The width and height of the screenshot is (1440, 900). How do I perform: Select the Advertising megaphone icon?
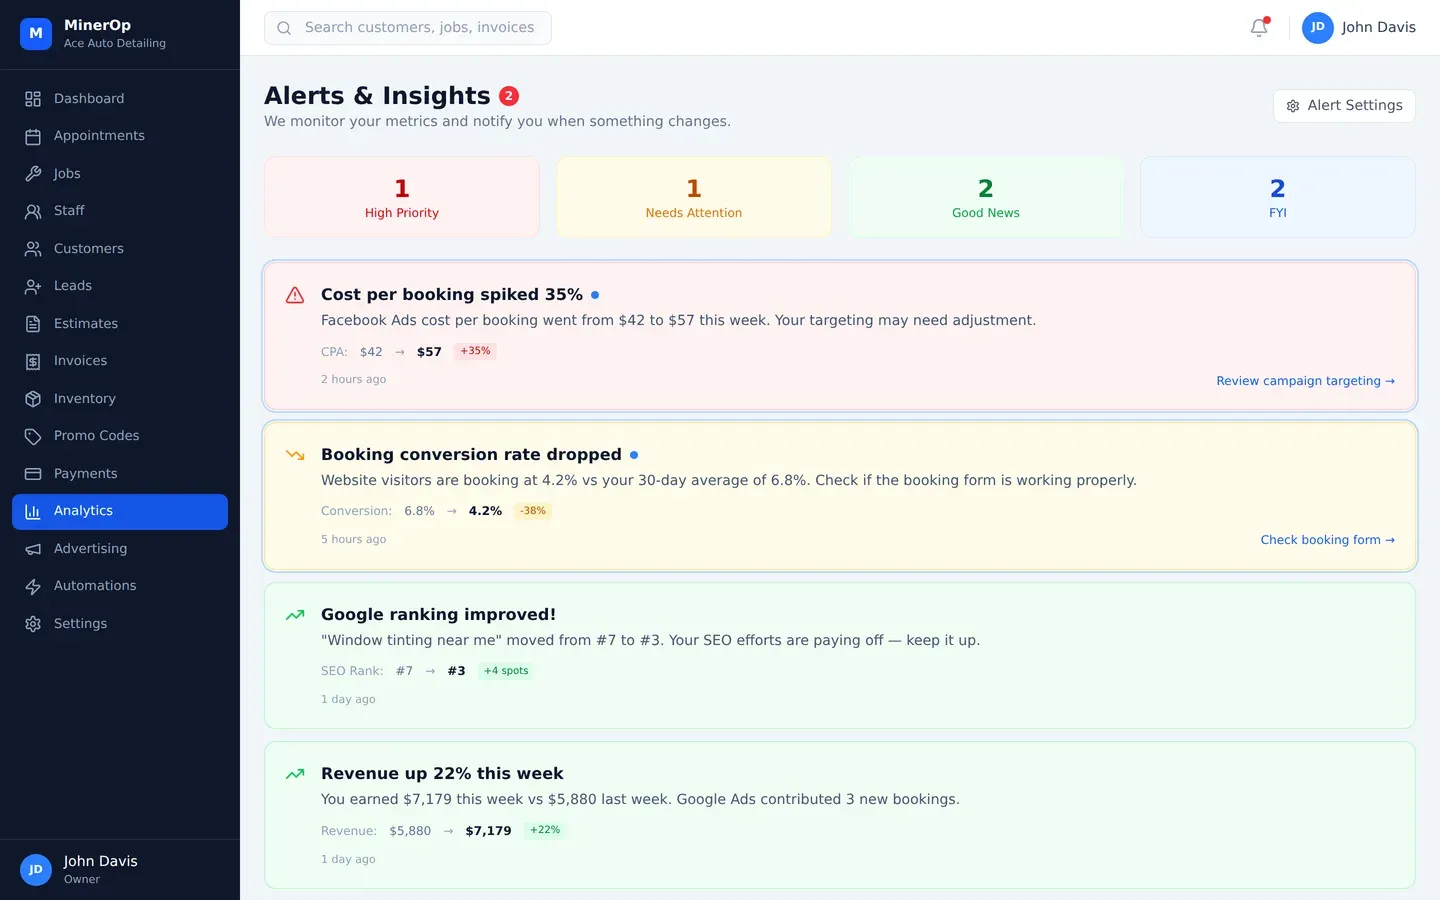pos(33,548)
